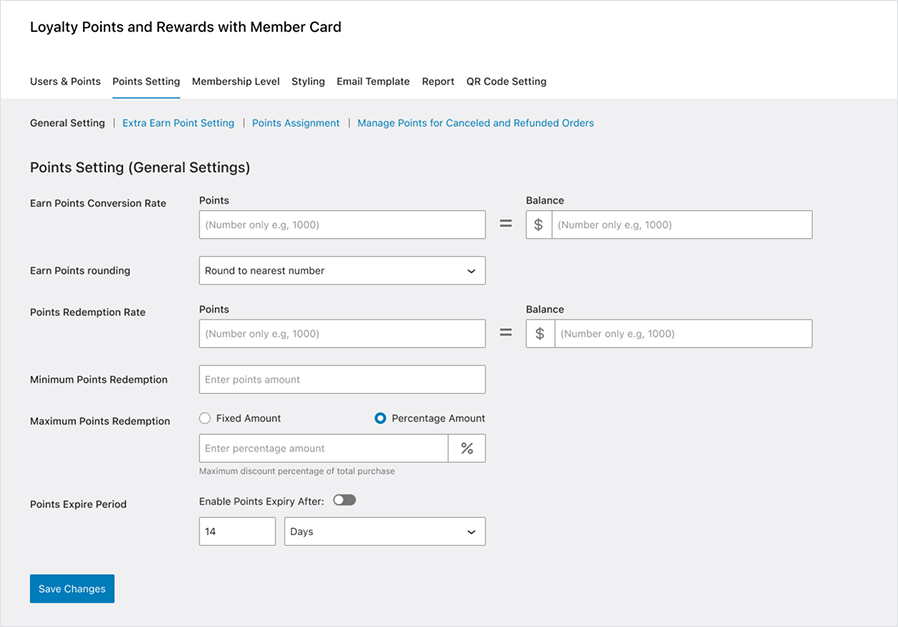Toggle the Enable Points Expiry switch
The height and width of the screenshot is (627, 898).
tap(344, 500)
